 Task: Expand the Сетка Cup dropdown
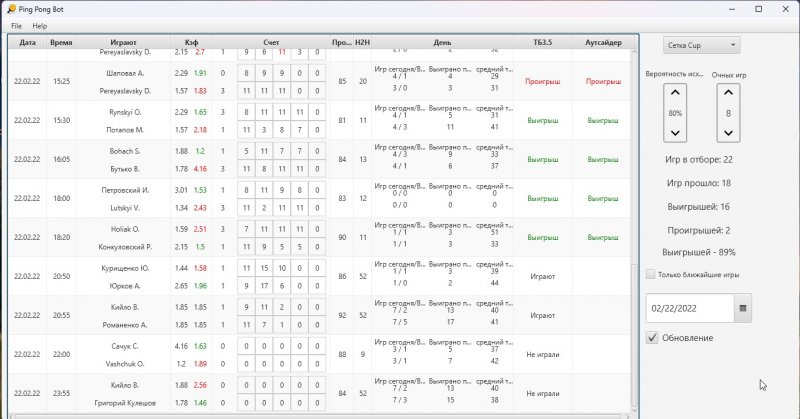click(702, 45)
